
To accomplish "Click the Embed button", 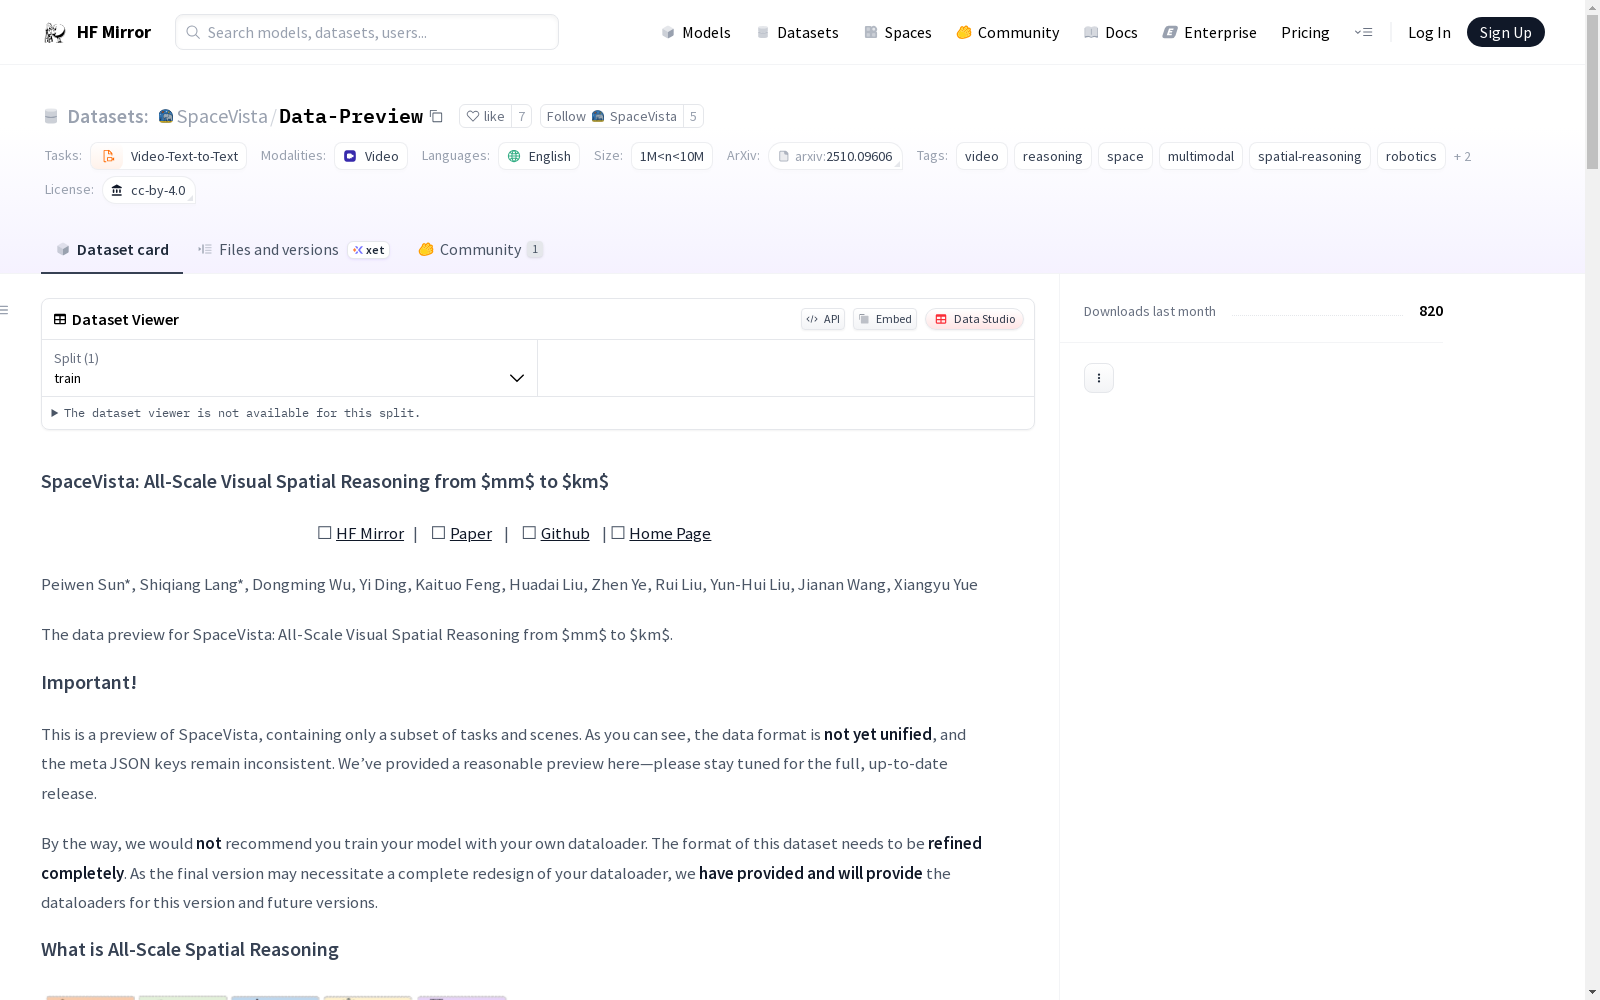I will point(885,319).
